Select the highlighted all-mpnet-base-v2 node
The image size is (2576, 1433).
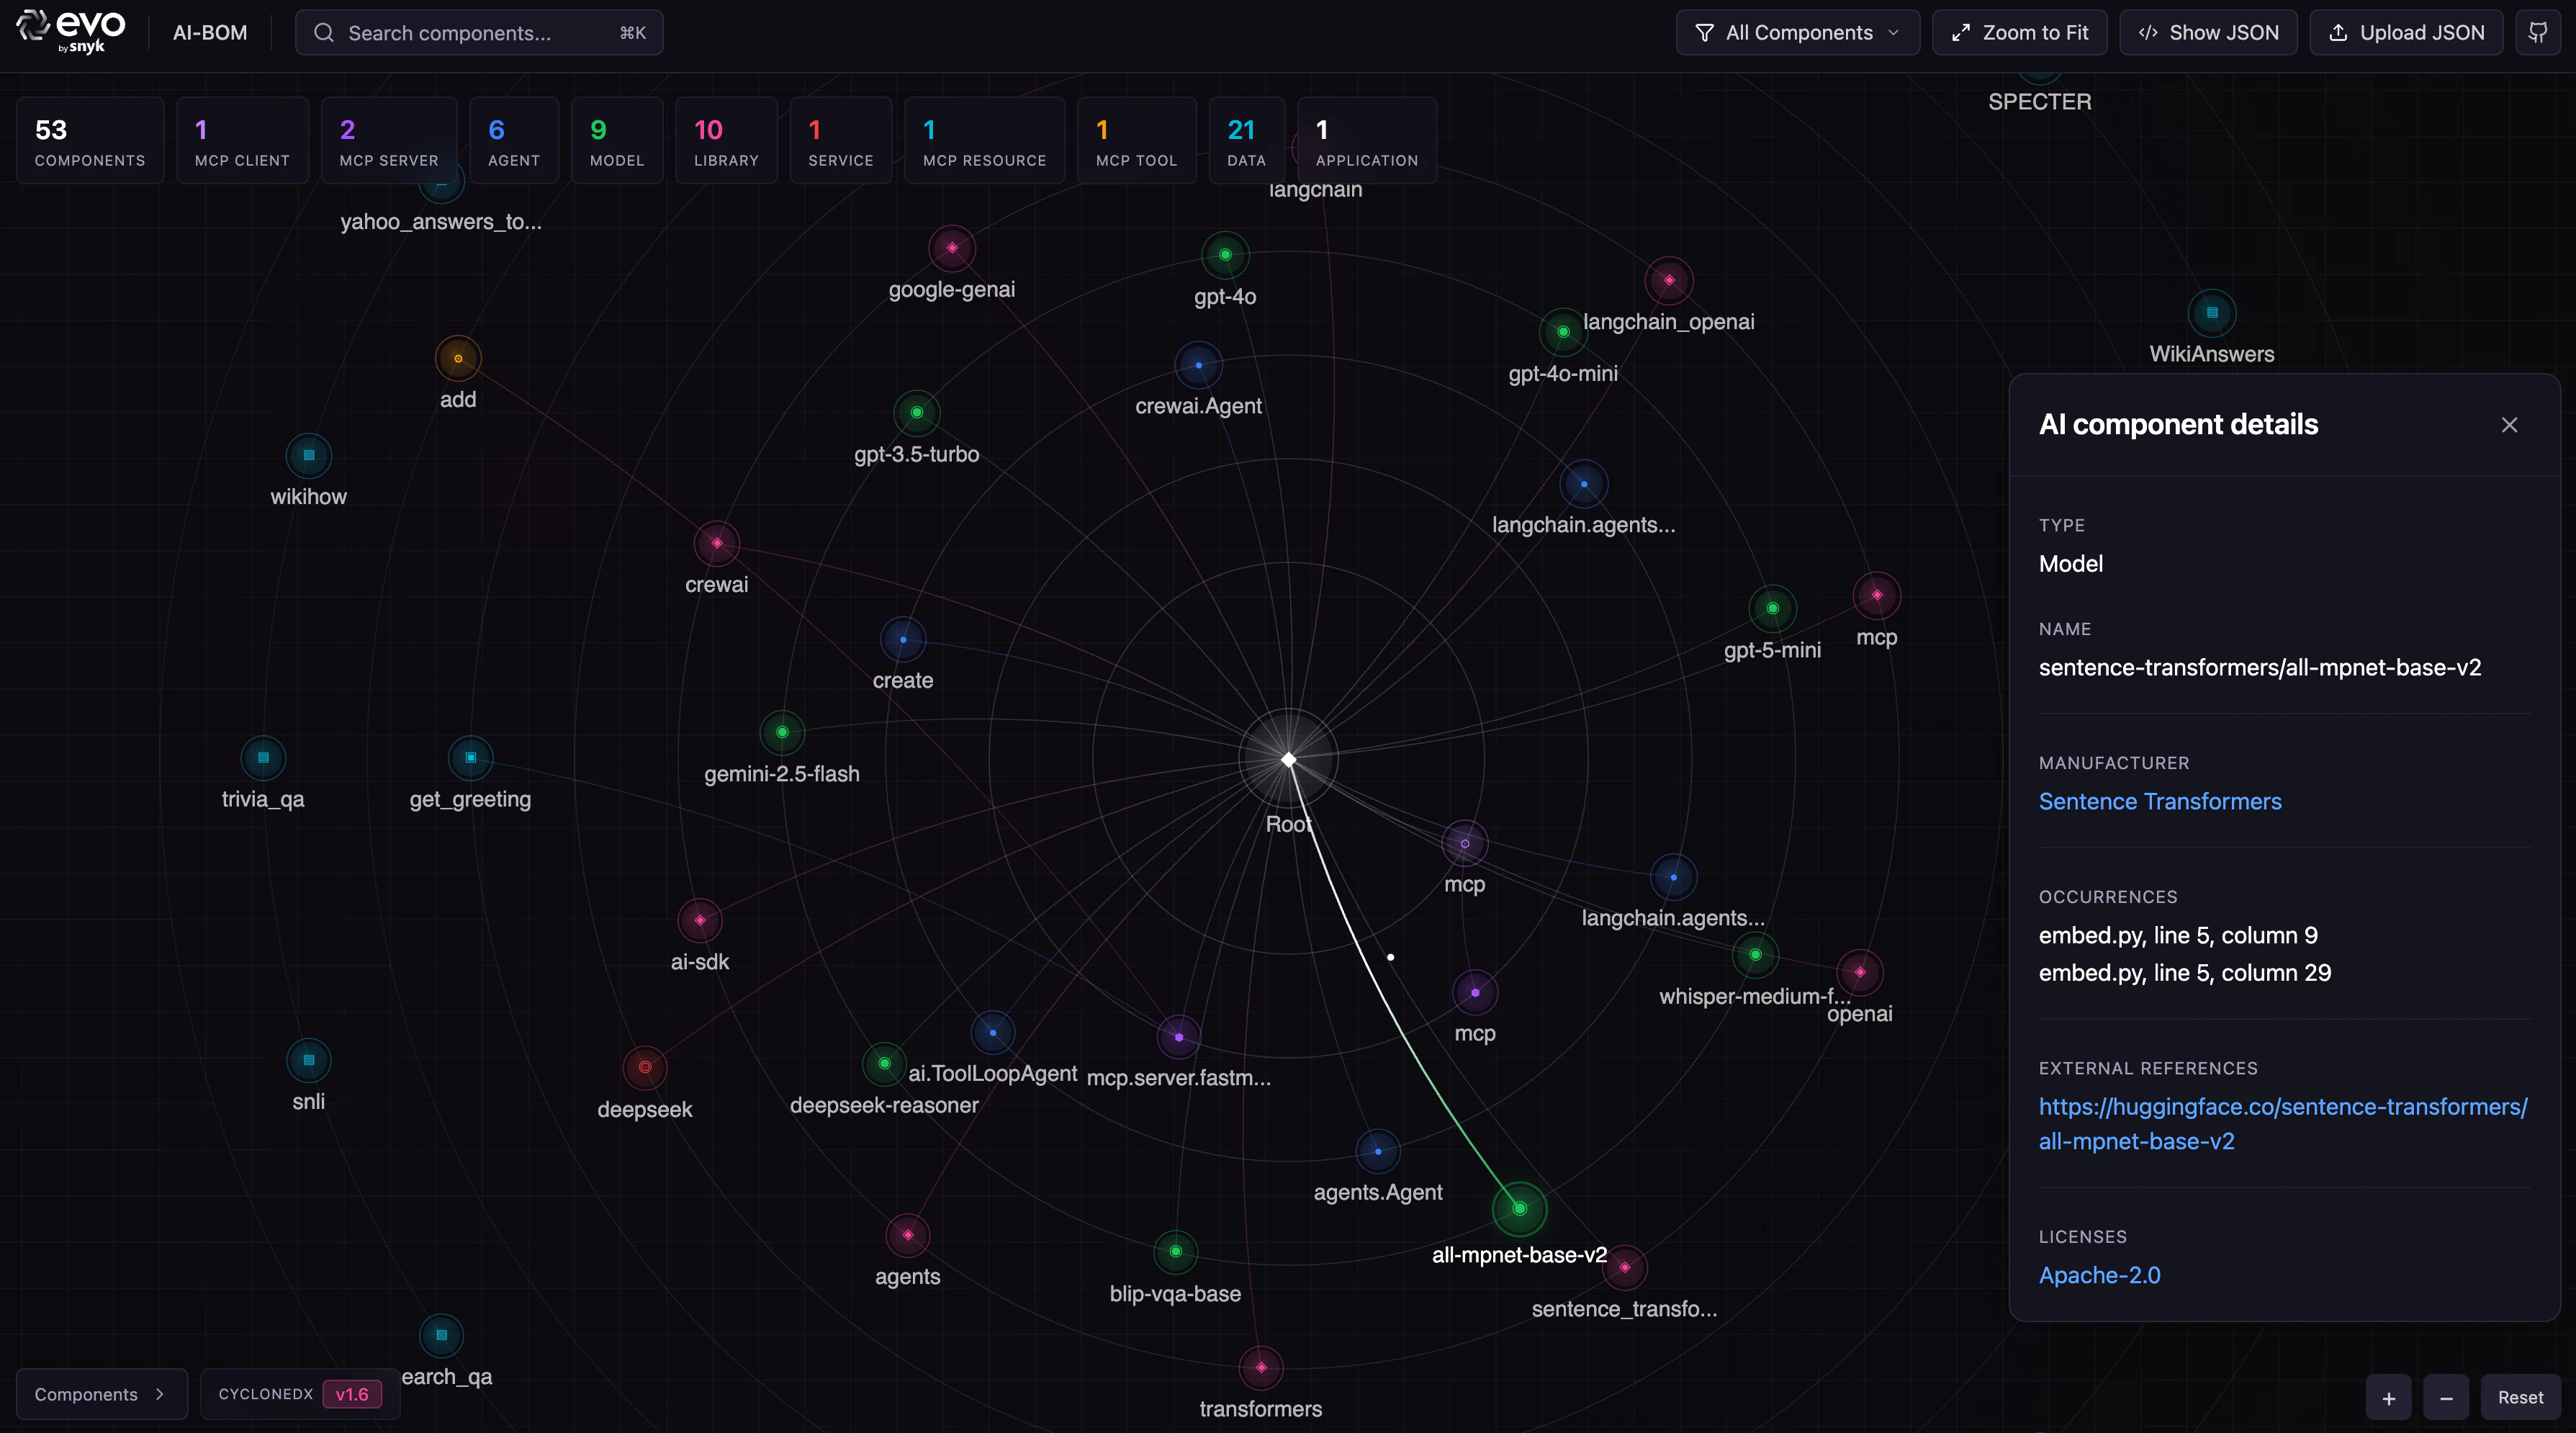point(1519,1208)
